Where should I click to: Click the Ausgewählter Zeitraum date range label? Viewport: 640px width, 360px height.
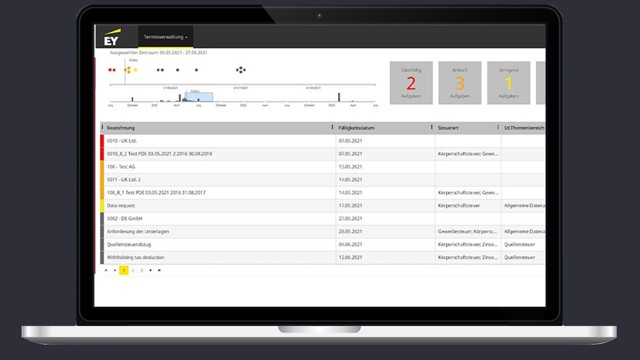158,53
